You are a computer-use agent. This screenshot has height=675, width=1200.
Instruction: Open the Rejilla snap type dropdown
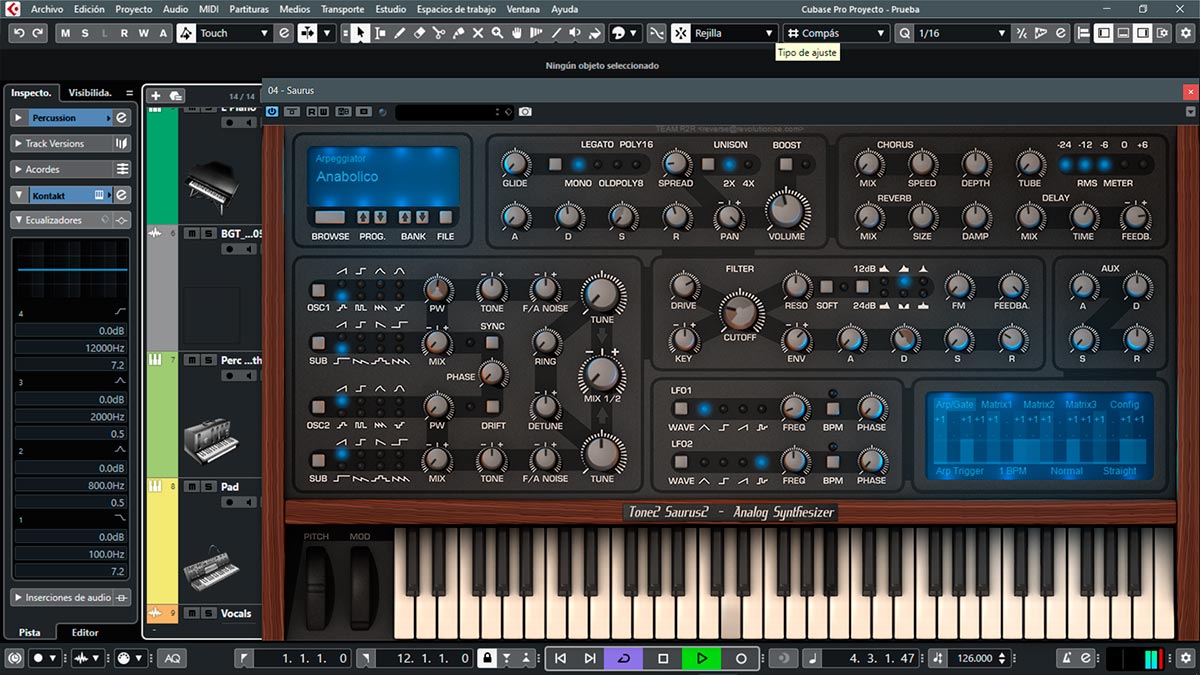(733, 33)
